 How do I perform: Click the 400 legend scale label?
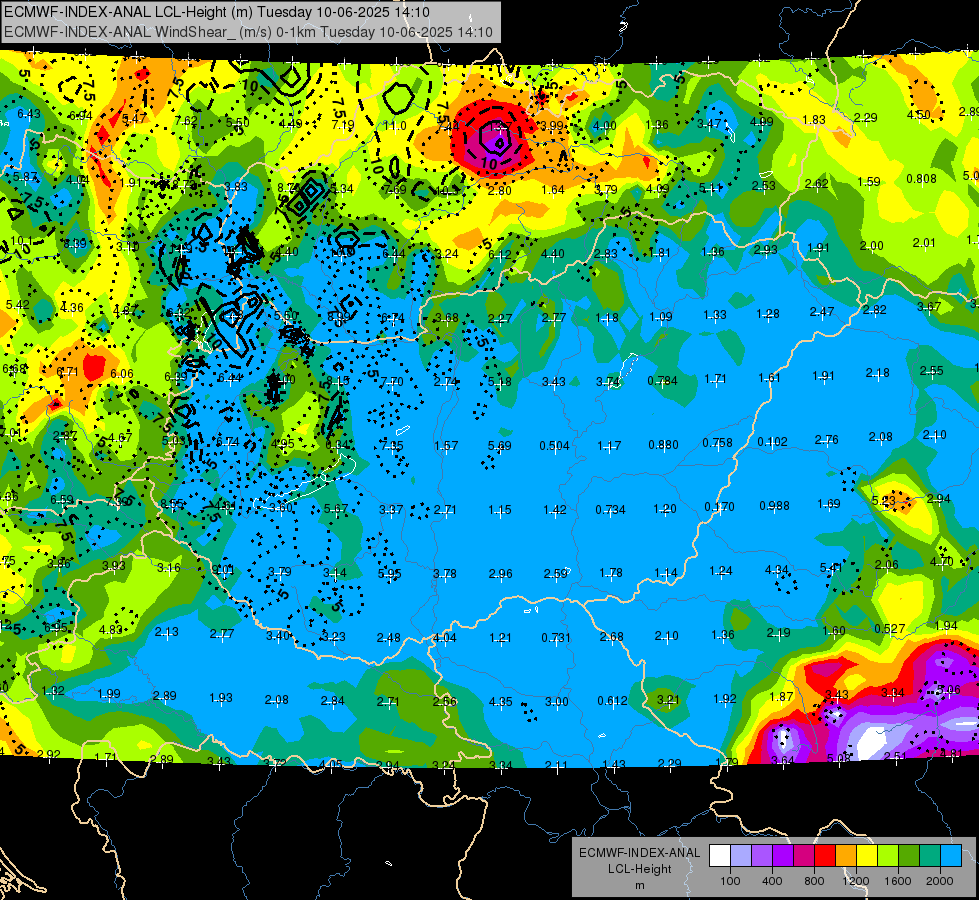pos(772,881)
